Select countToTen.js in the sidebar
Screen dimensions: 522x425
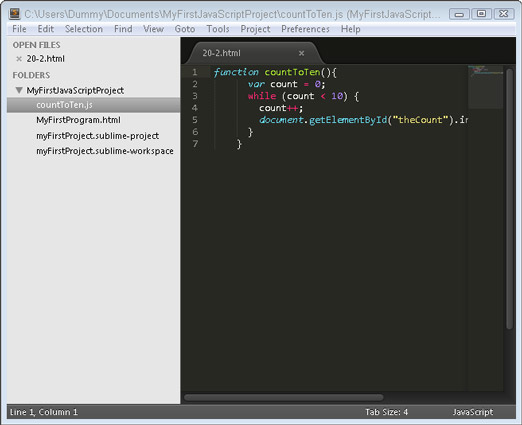94,105
